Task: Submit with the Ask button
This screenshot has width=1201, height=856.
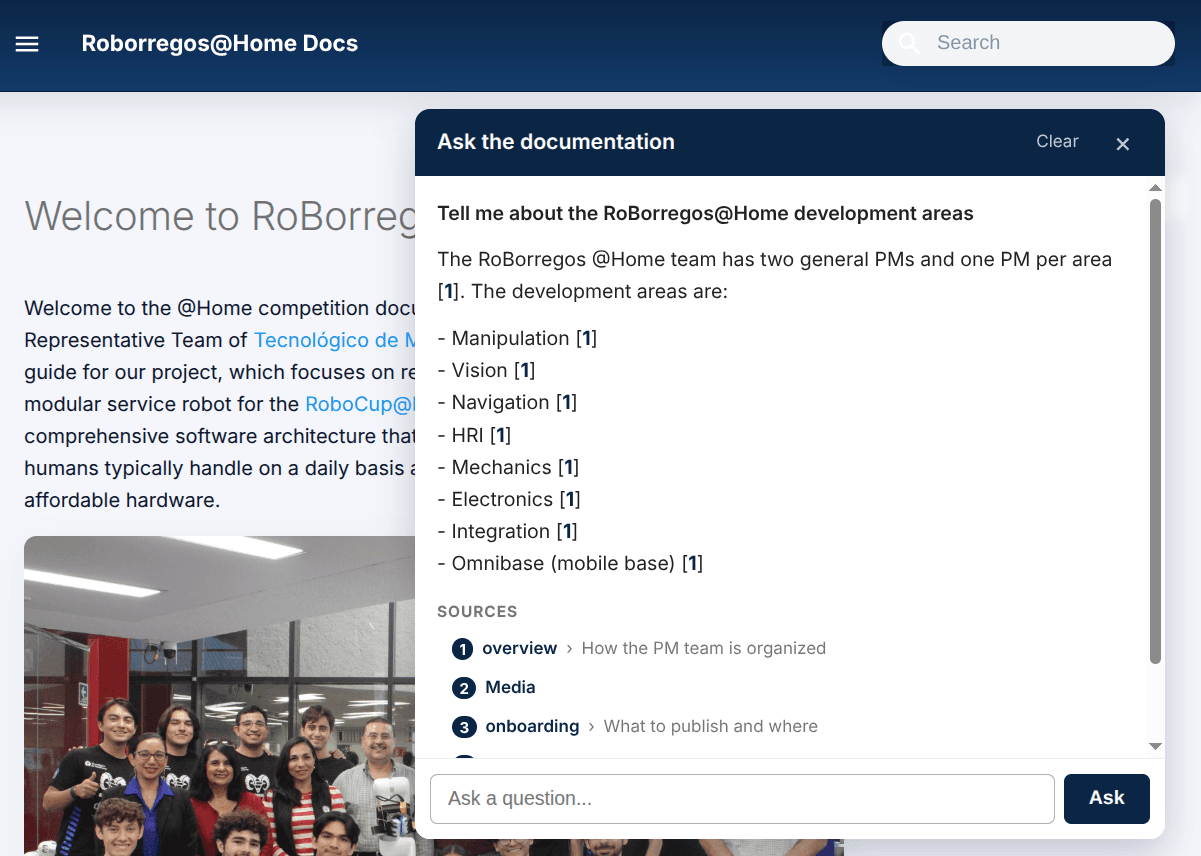Action: [x=1107, y=798]
